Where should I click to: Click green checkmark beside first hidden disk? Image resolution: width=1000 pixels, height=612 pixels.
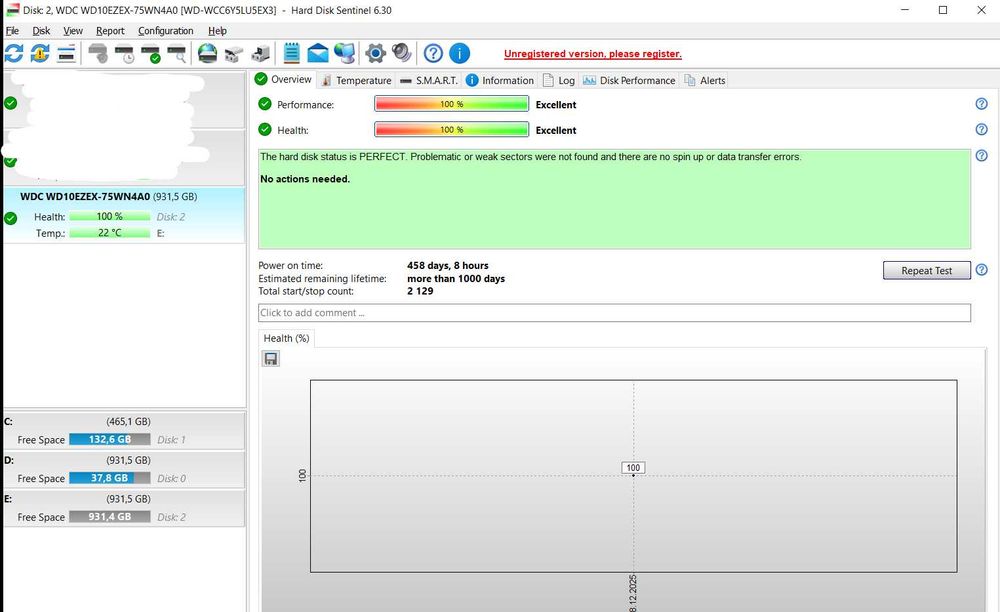pyautogui.click(x=11, y=103)
